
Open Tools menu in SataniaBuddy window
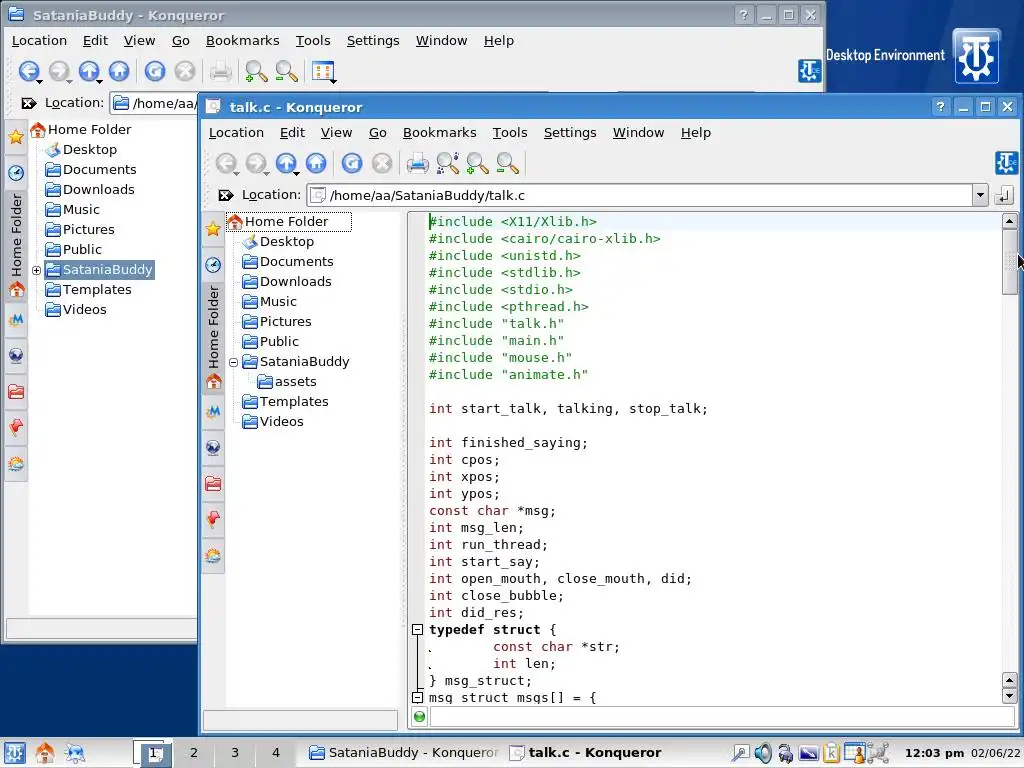[x=313, y=40]
